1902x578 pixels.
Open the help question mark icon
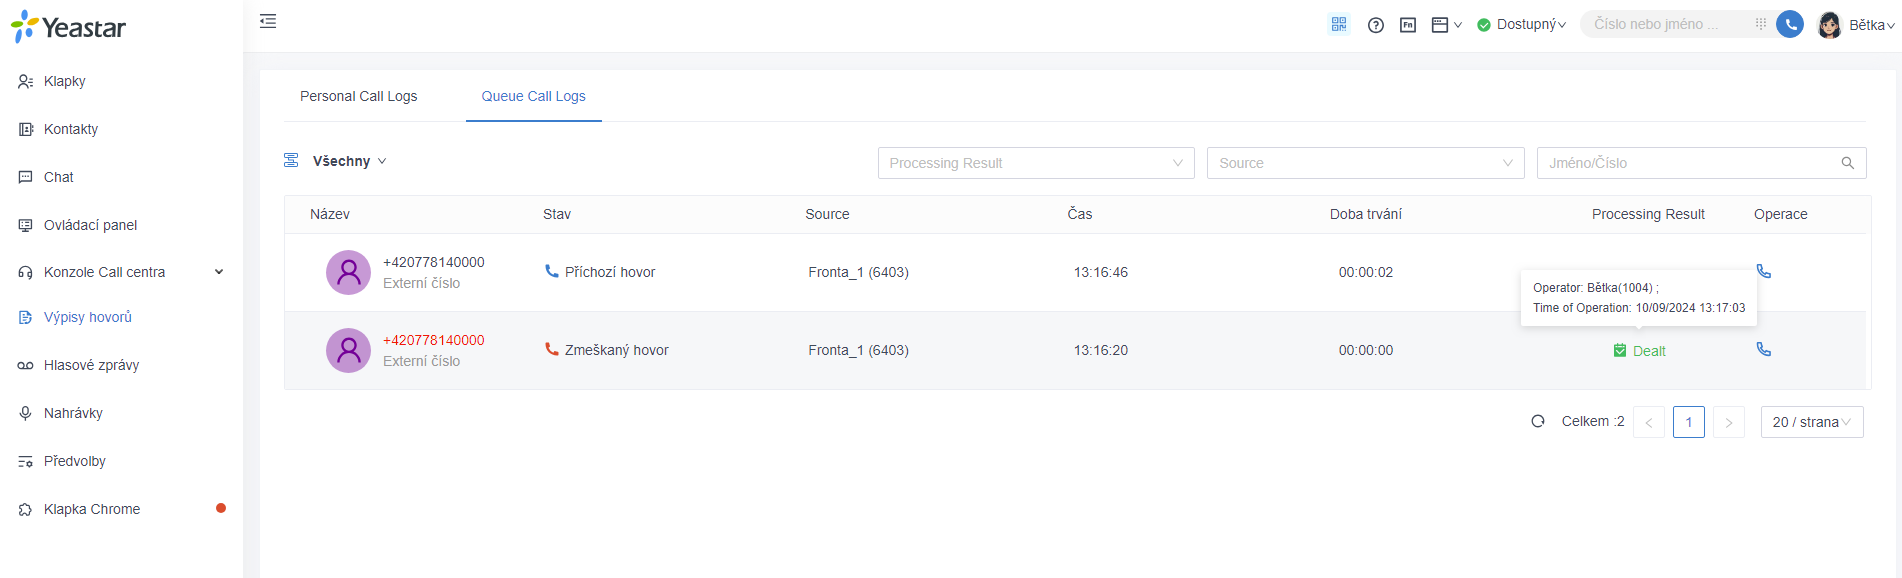coord(1376,25)
